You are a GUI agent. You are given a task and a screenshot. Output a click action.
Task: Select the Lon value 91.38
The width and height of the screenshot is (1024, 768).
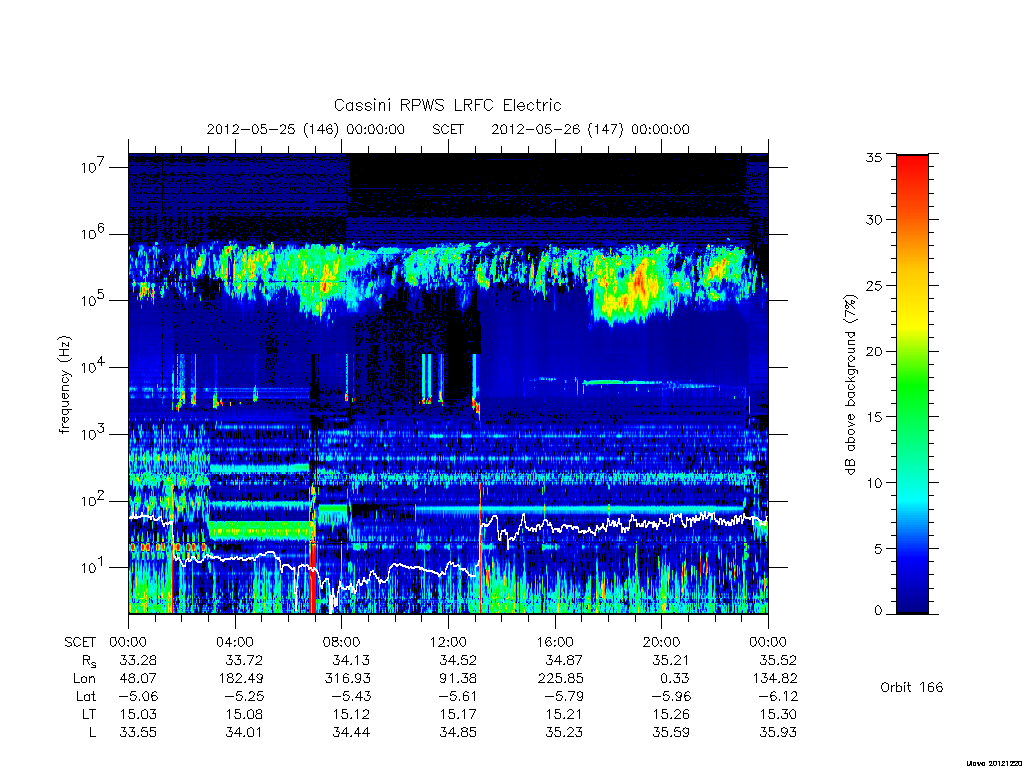458,679
